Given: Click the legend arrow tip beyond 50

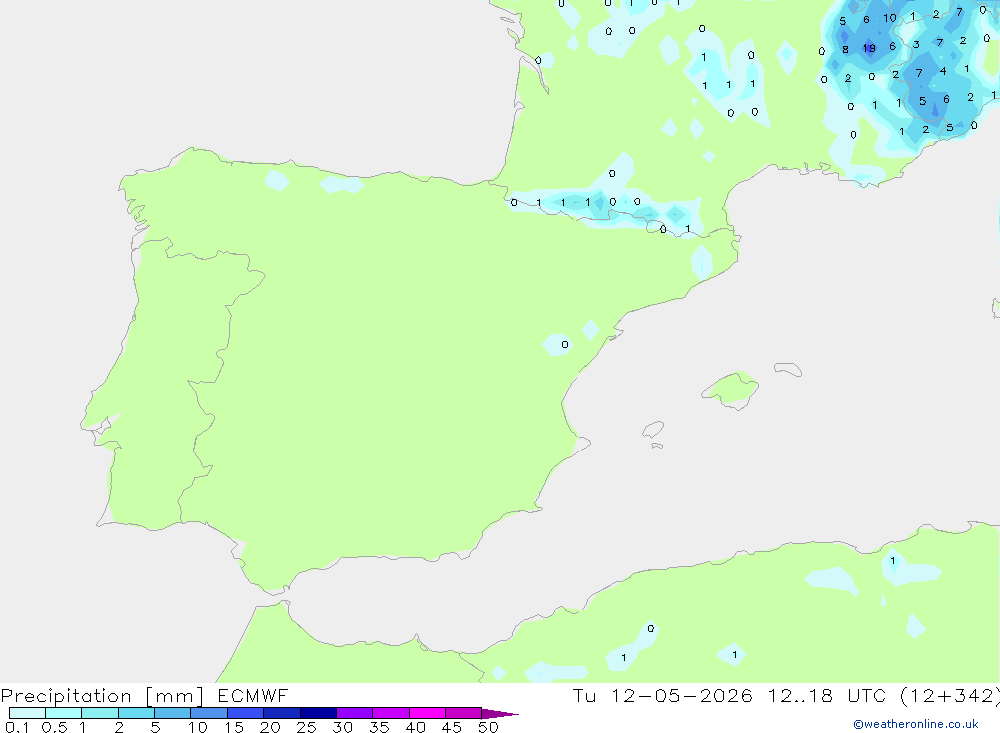Looking at the screenshot, I should point(501,714).
